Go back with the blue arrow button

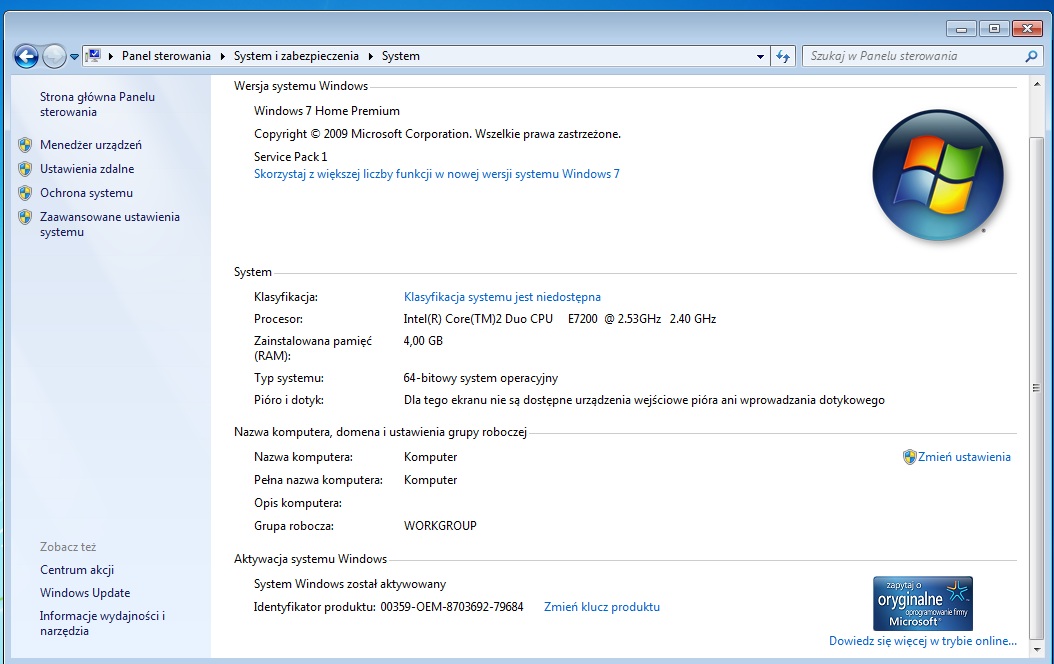coord(26,56)
